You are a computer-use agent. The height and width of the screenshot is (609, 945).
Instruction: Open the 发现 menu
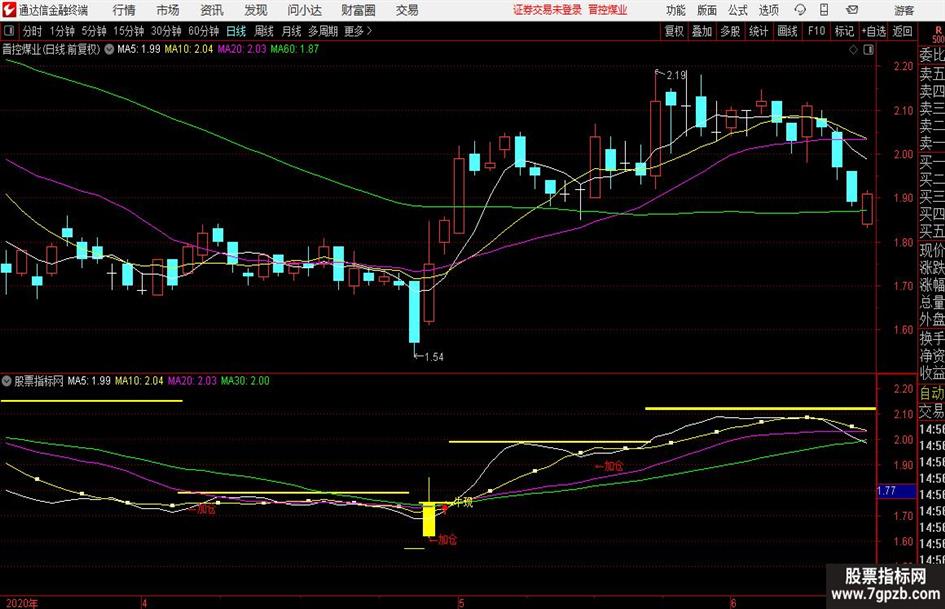coord(256,10)
